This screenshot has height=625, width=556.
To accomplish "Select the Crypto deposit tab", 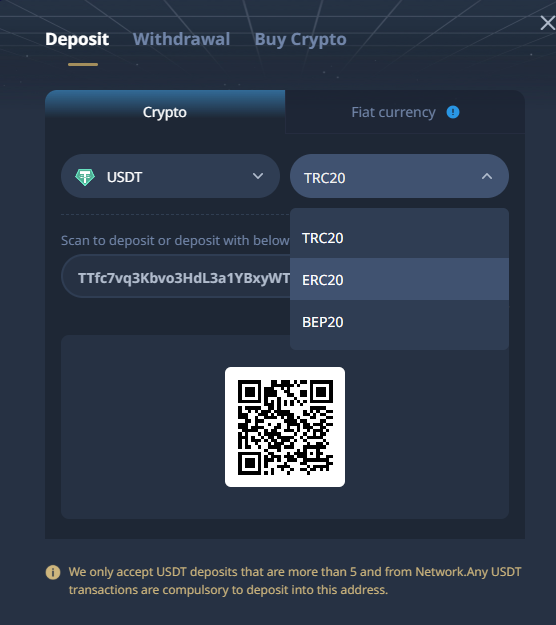I will coord(165,112).
